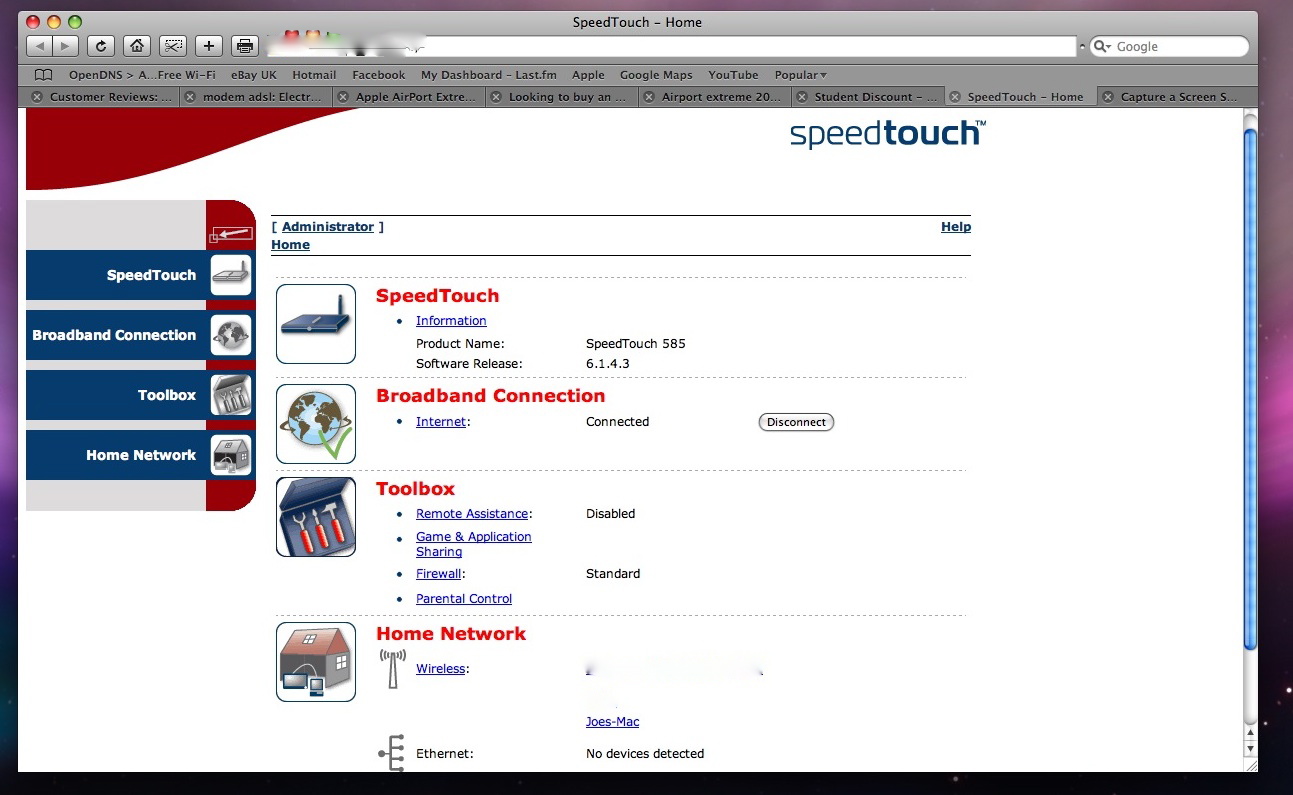1293x795 pixels.
Task: Open Game & Application Sharing link
Action: click(x=474, y=544)
